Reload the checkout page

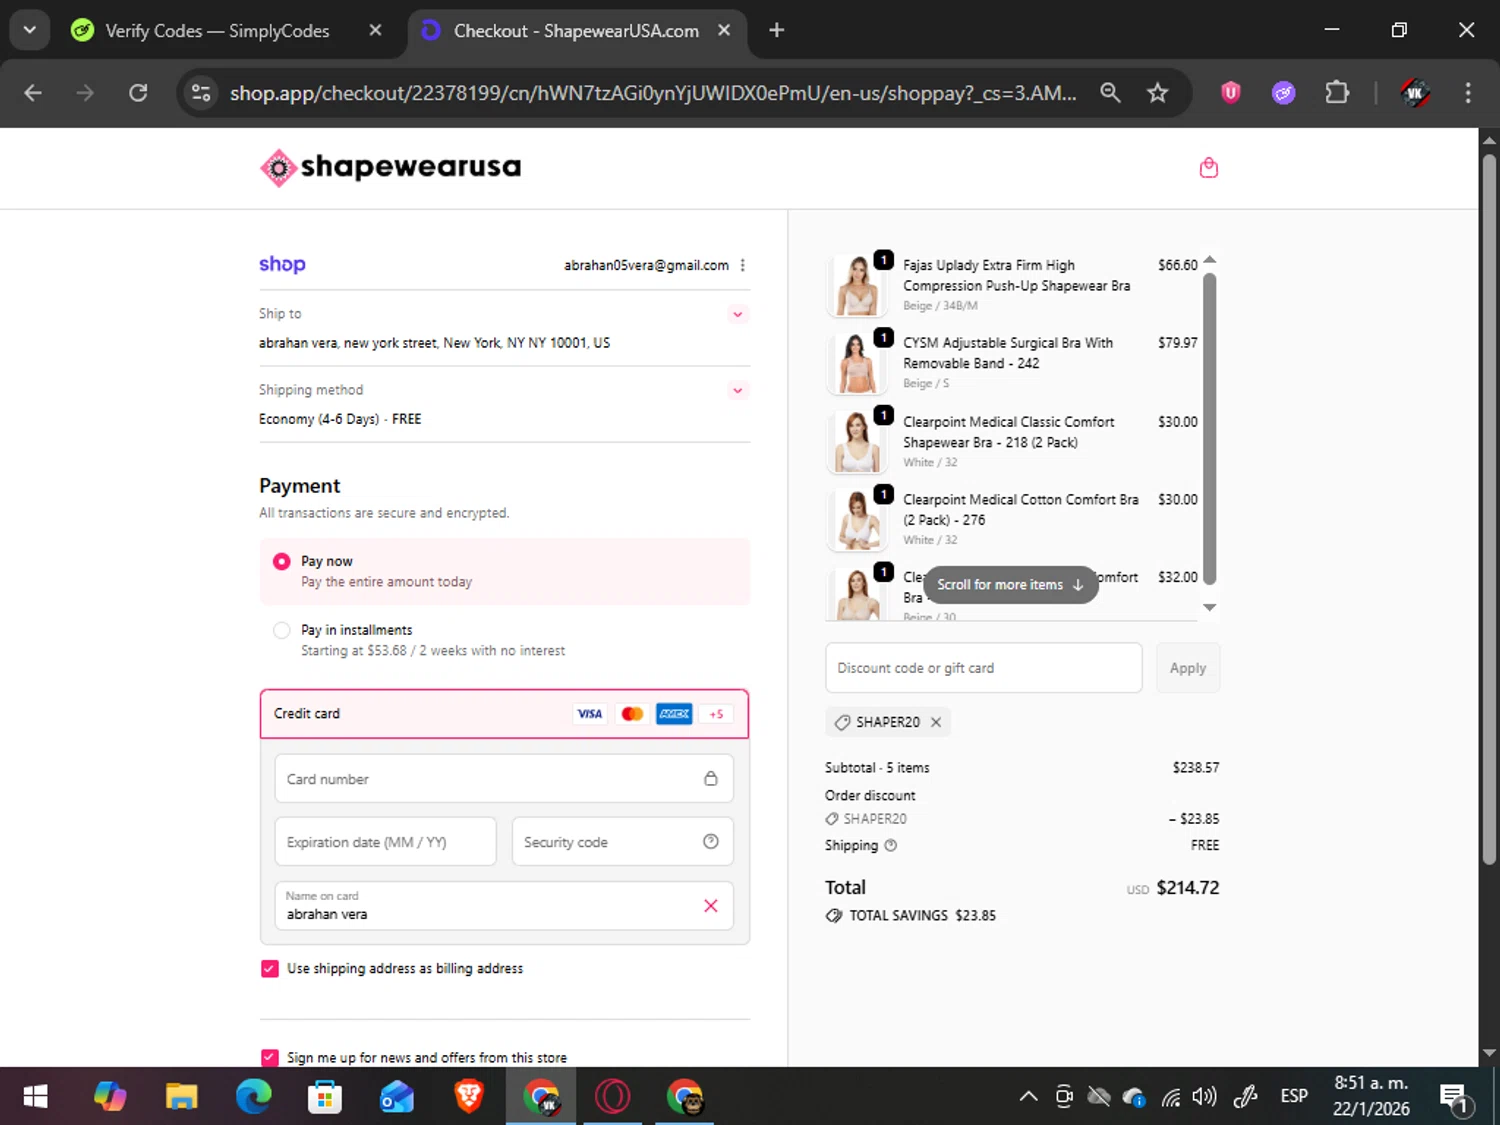coord(138,93)
